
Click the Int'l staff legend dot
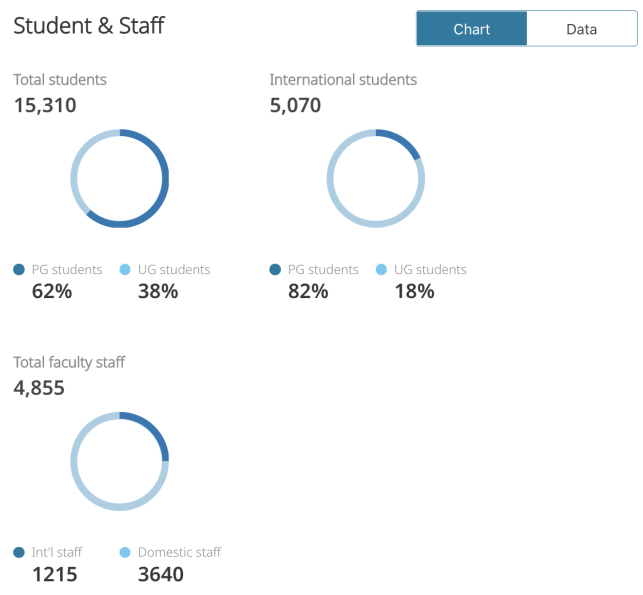tap(19, 552)
